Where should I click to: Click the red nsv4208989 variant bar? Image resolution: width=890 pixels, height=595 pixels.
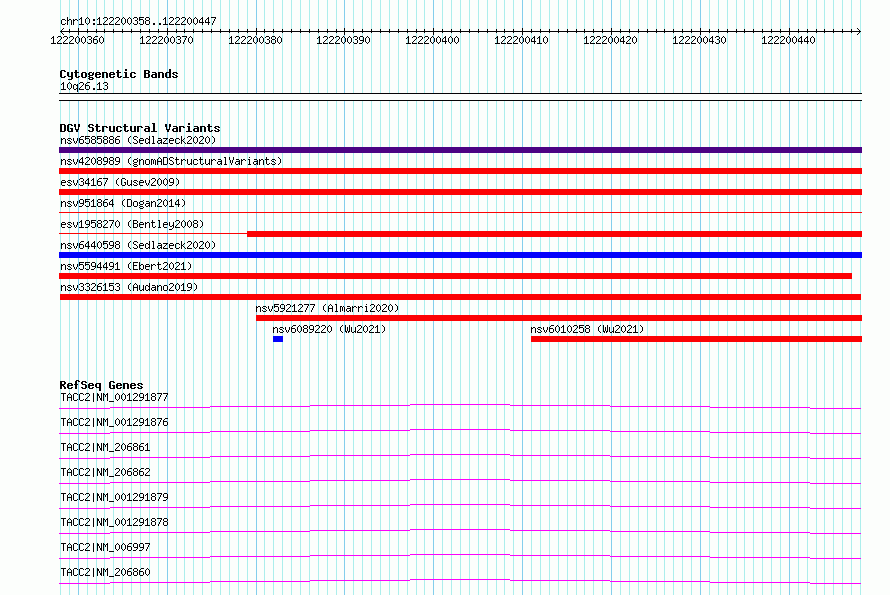[x=460, y=171]
